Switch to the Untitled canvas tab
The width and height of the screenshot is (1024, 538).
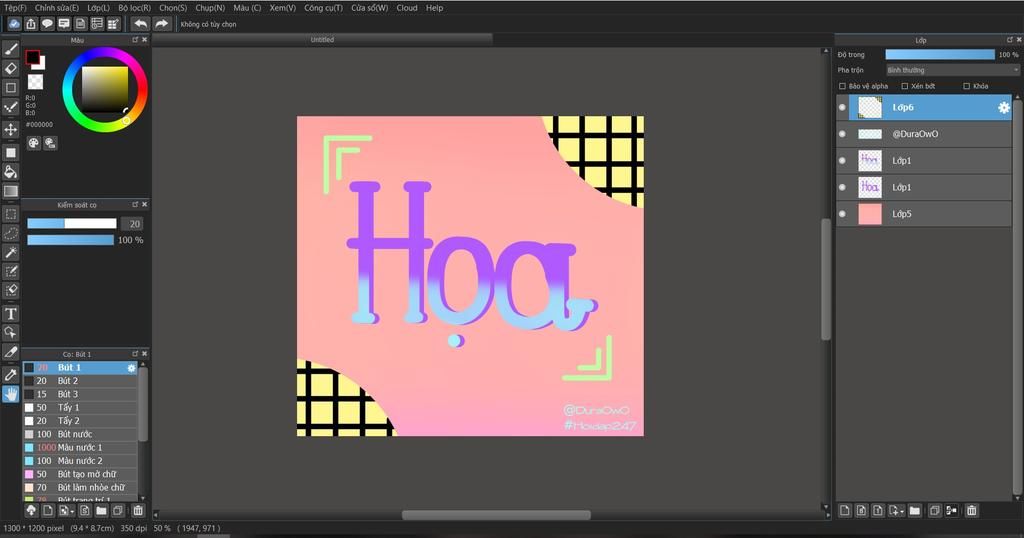(x=322, y=40)
